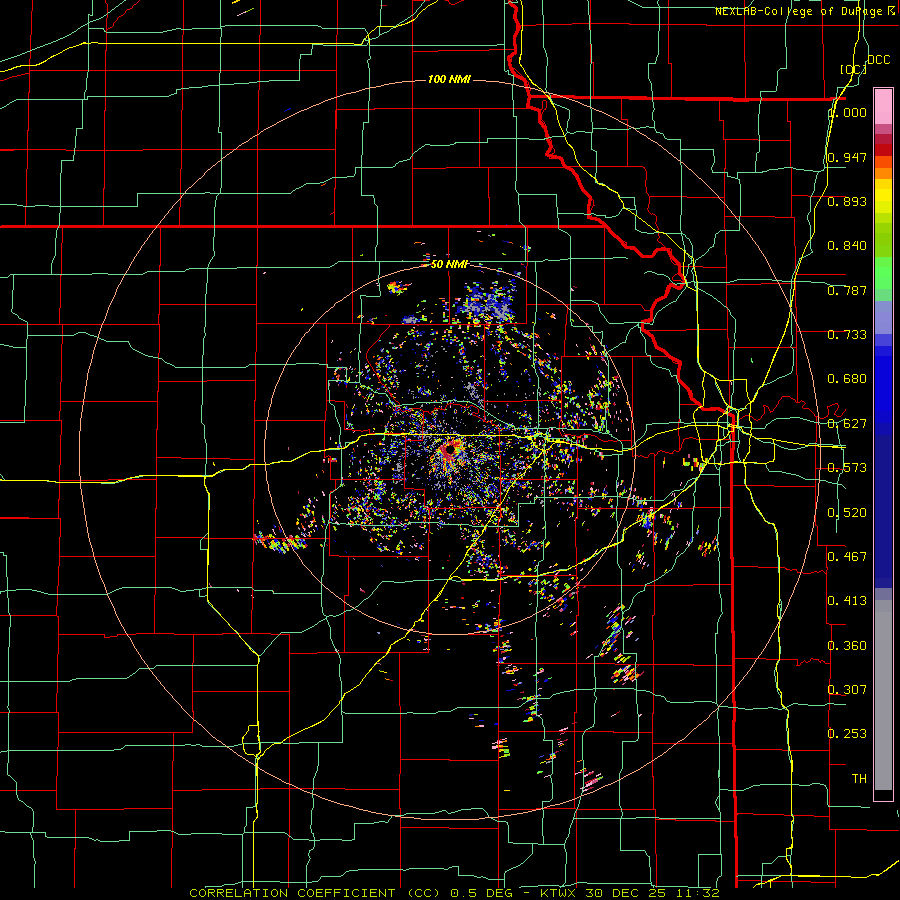Click the 0.520 legend value
900x900 pixels.
pos(847,513)
